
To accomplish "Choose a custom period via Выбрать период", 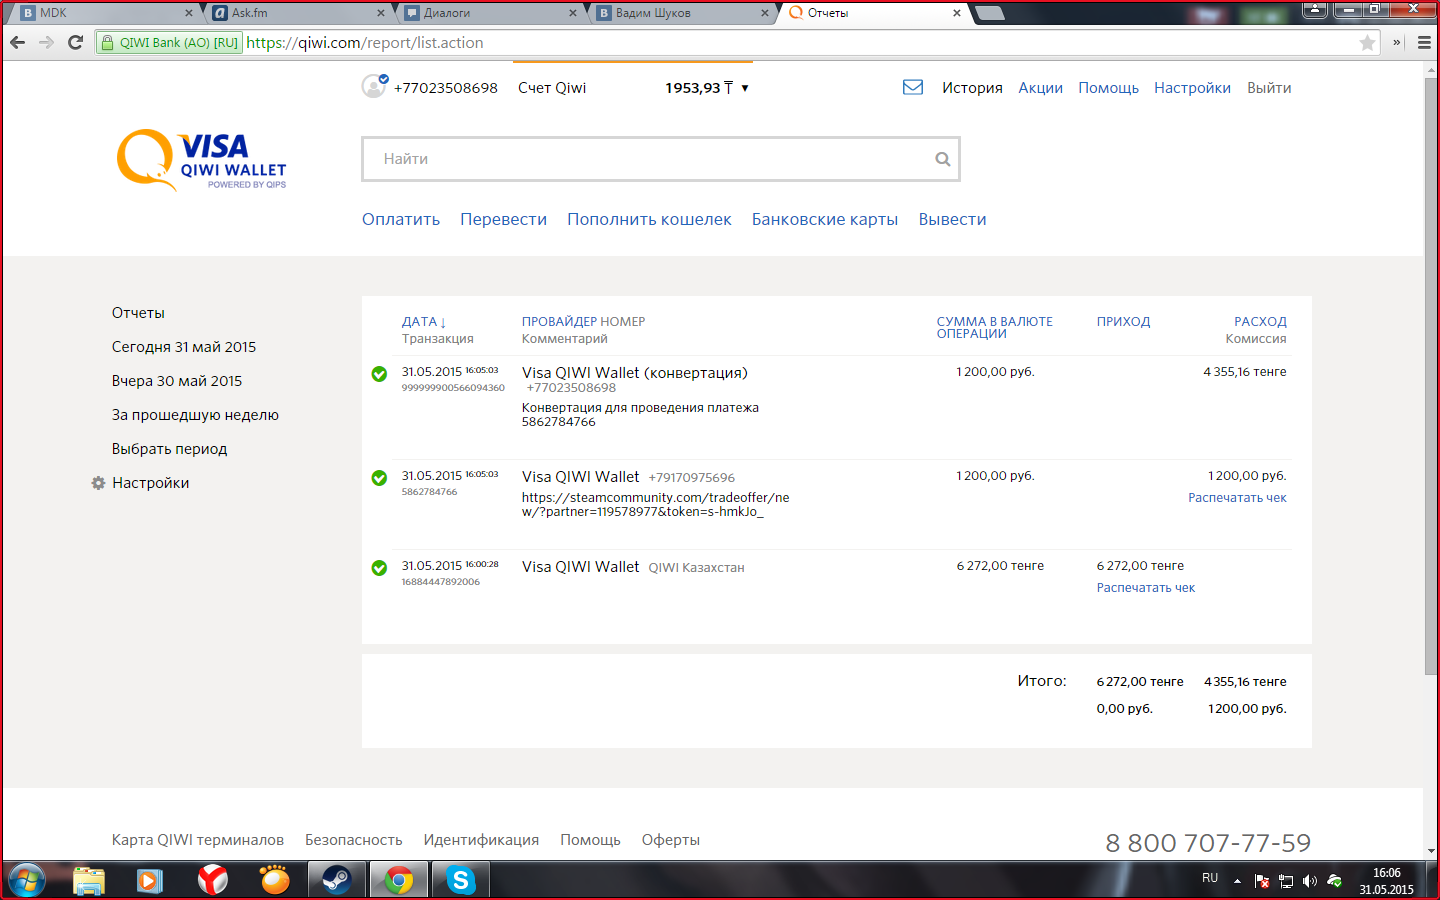I will (x=170, y=449).
